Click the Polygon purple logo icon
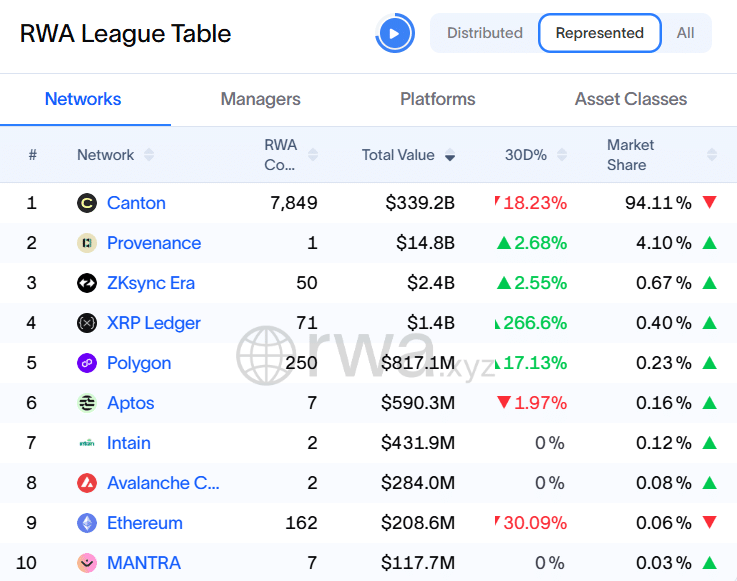The image size is (737, 581). [x=87, y=363]
